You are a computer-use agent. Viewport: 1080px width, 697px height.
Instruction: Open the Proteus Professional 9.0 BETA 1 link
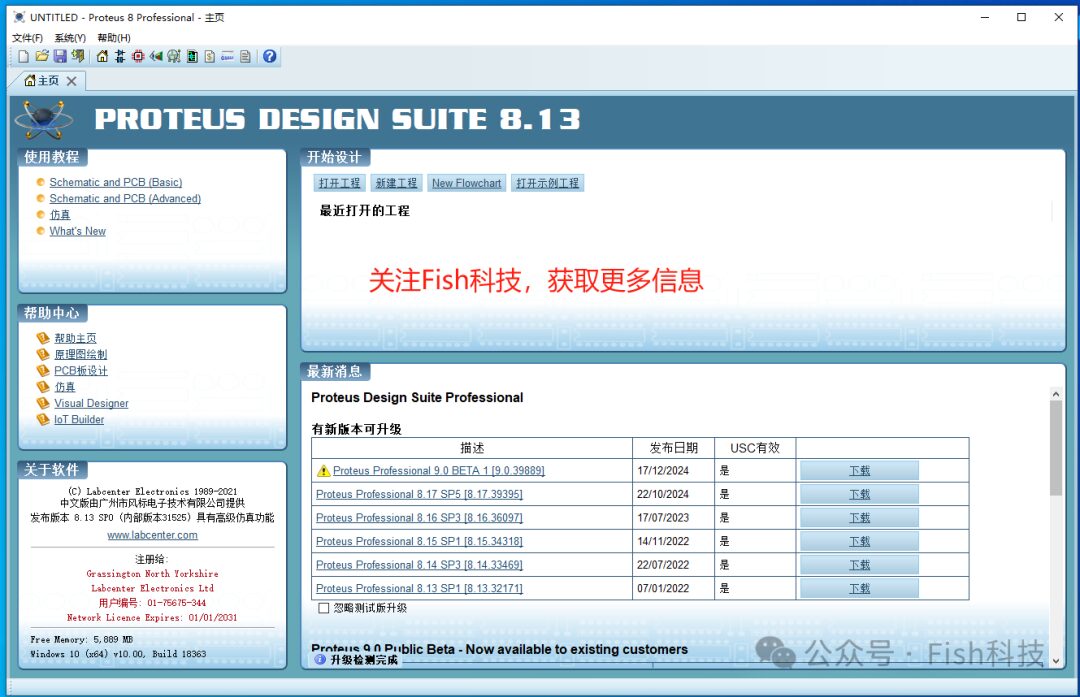click(x=439, y=471)
